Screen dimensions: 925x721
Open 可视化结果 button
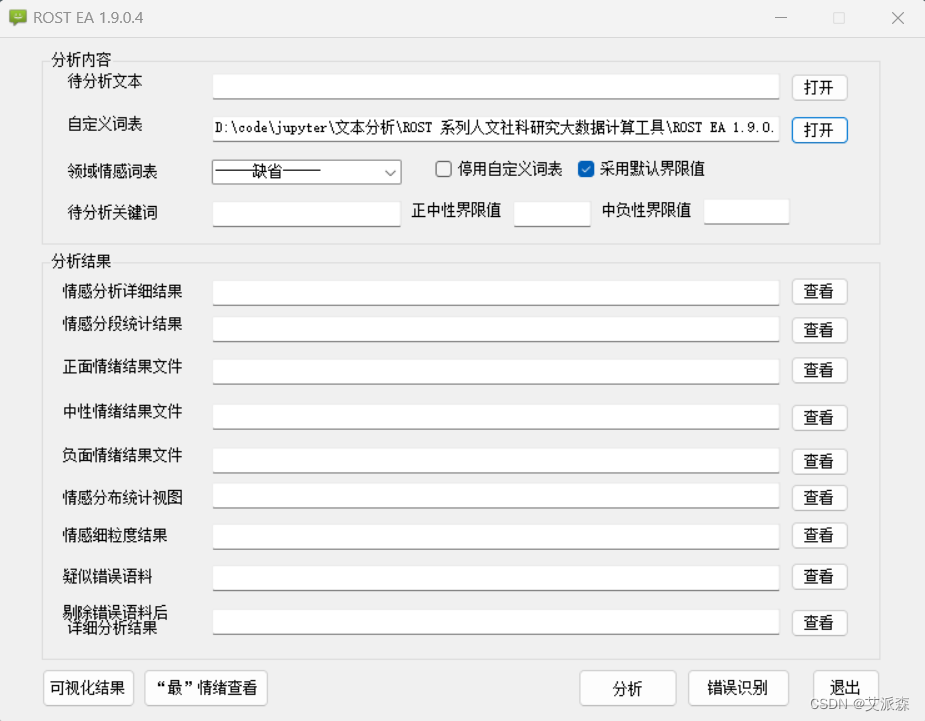88,688
